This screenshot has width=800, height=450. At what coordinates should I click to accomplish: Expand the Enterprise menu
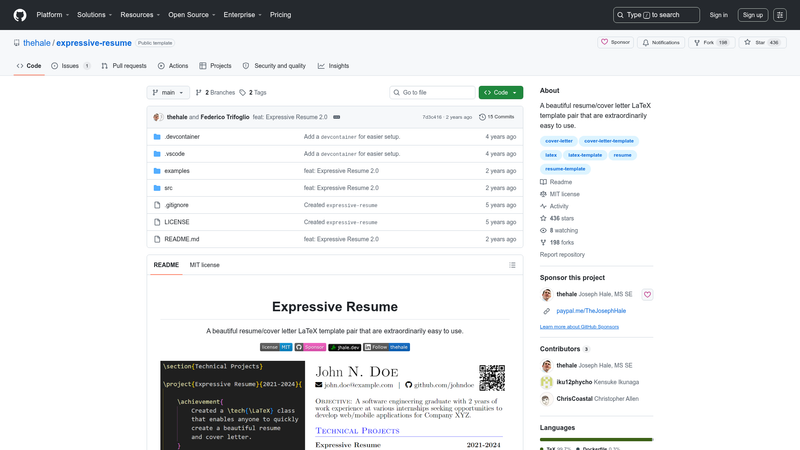click(242, 15)
